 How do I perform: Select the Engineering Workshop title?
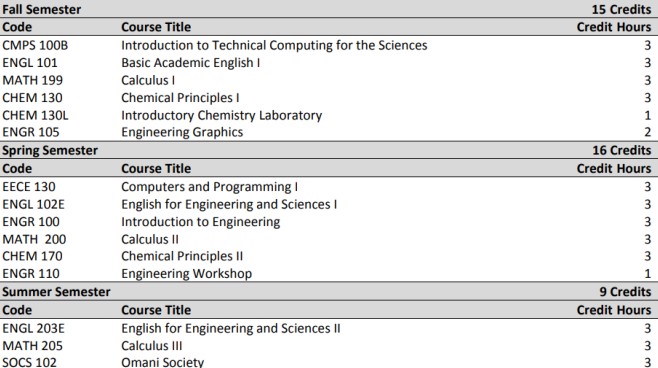187,274
